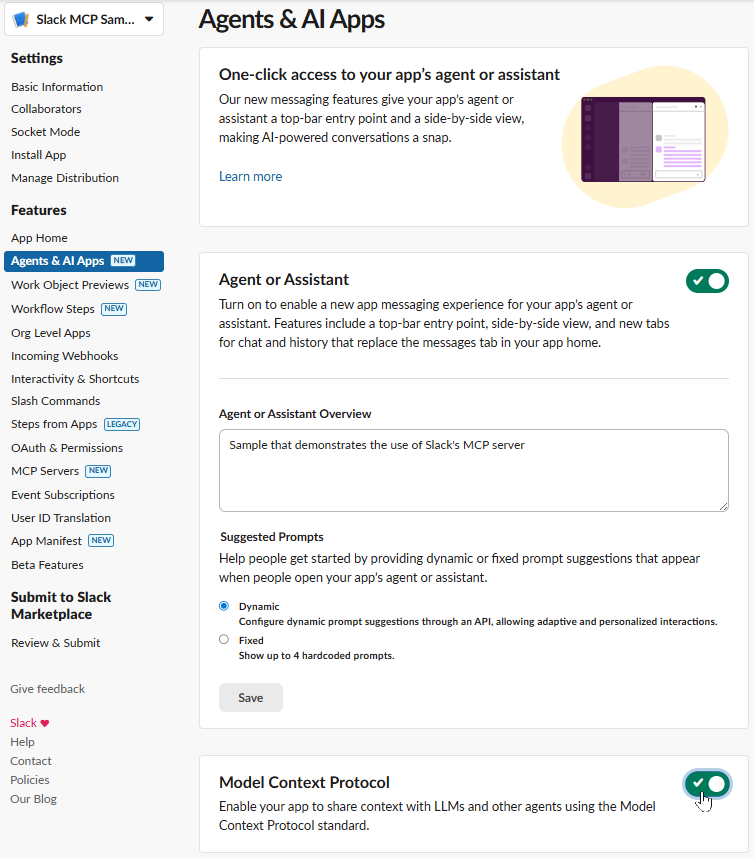Screen dimensions: 754x858
Task: Open Basic Information settings page
Action: pos(57,87)
